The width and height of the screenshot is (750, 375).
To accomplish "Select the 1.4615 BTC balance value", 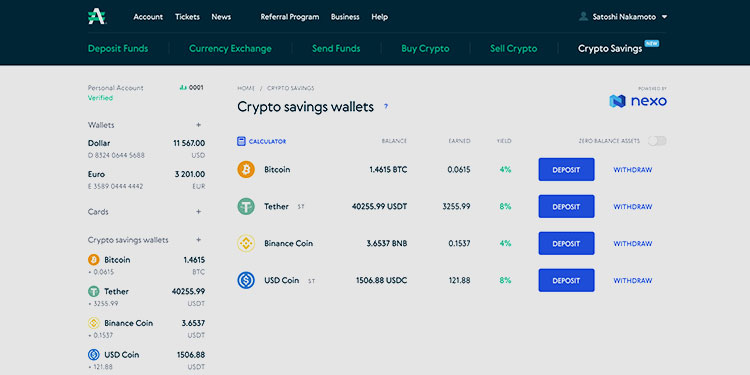I will tap(388, 169).
